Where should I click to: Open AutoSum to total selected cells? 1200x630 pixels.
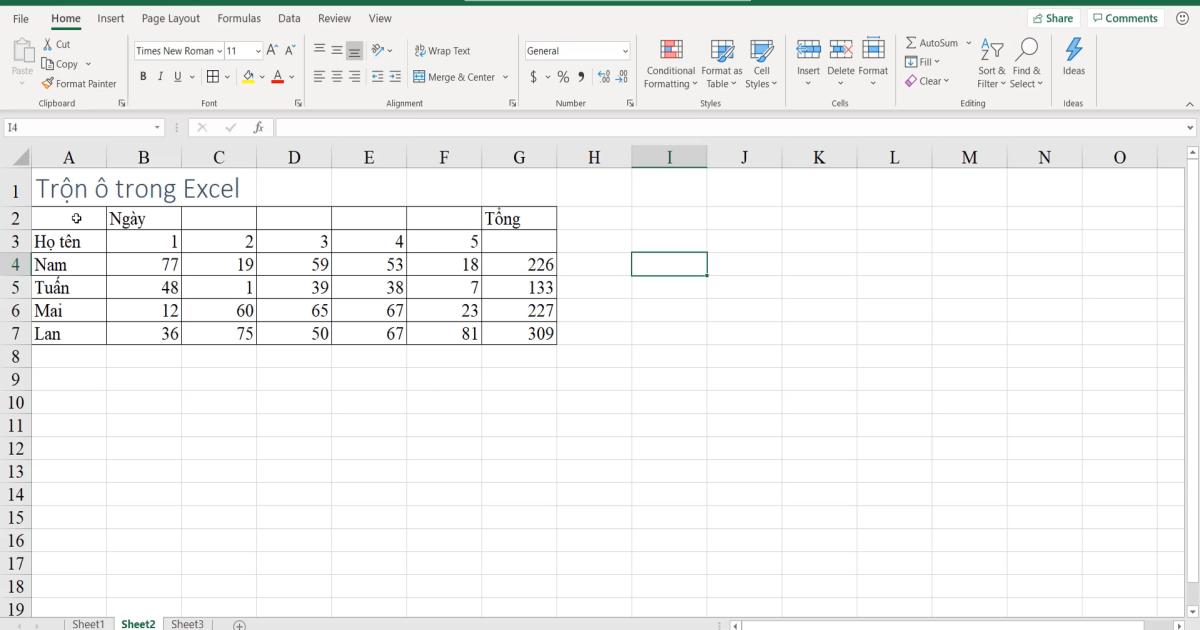(933, 43)
